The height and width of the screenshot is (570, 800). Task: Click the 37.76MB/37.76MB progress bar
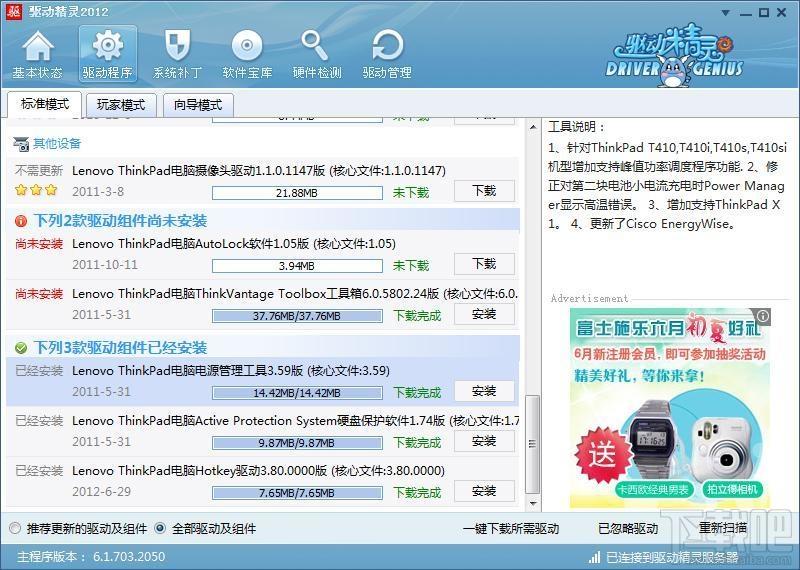pos(297,316)
